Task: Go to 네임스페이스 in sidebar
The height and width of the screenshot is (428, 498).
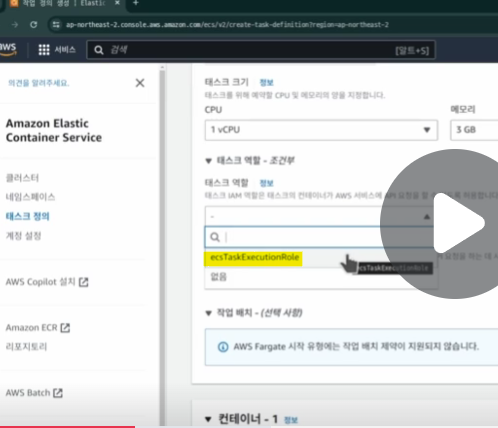Action: tap(30, 197)
